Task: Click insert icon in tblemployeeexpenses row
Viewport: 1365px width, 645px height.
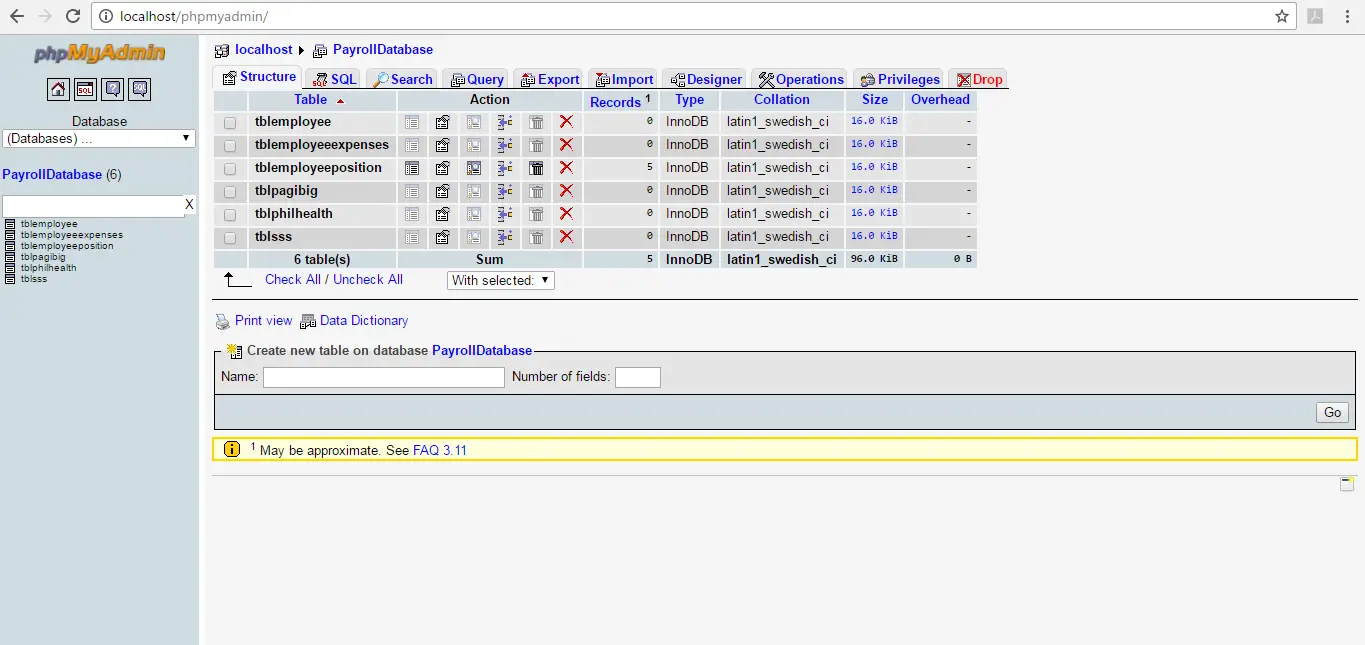Action: tap(505, 145)
